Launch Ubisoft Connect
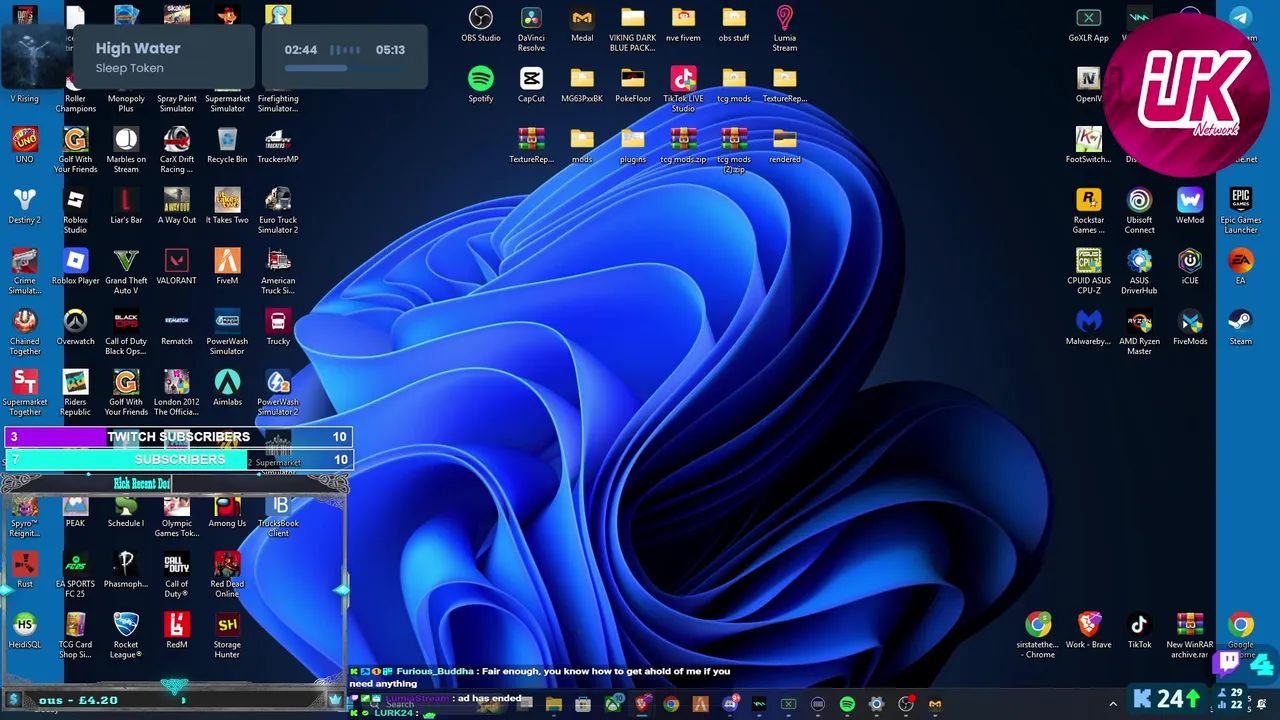 click(1139, 210)
